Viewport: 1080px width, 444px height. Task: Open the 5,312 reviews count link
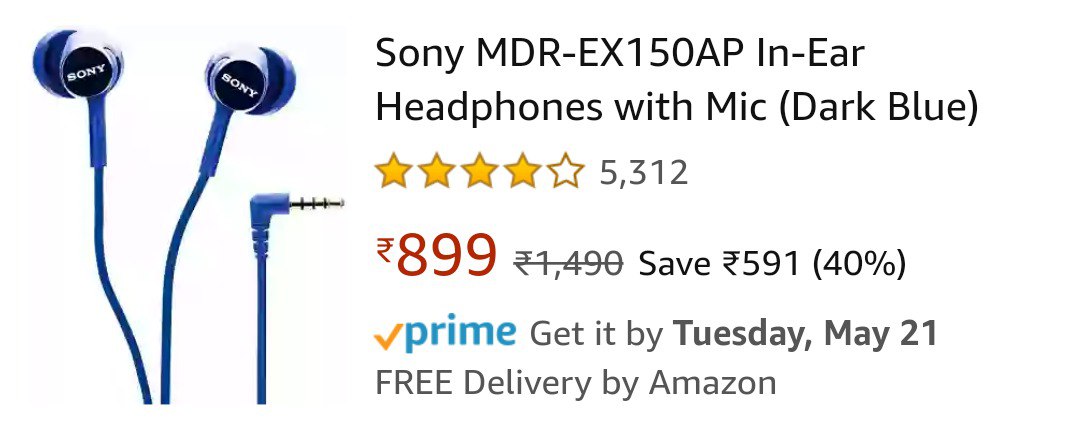643,172
